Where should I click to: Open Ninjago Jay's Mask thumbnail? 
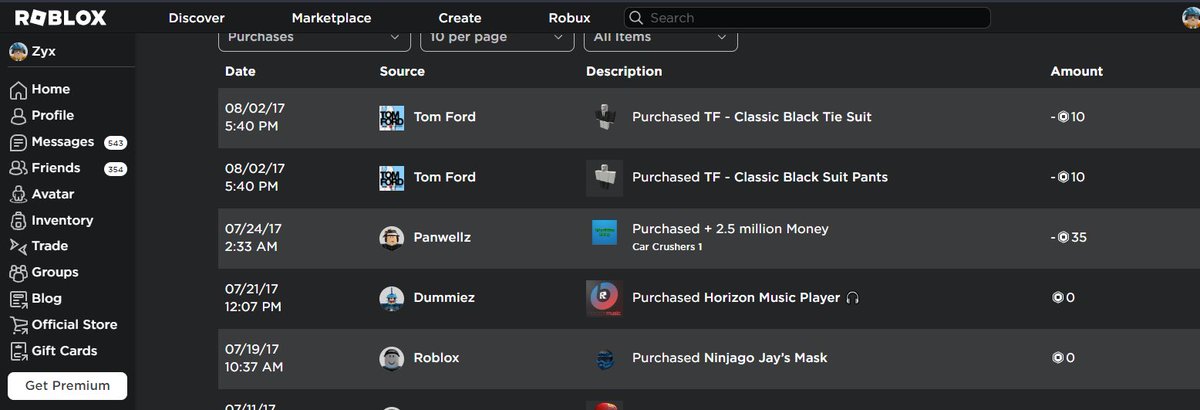click(604, 358)
